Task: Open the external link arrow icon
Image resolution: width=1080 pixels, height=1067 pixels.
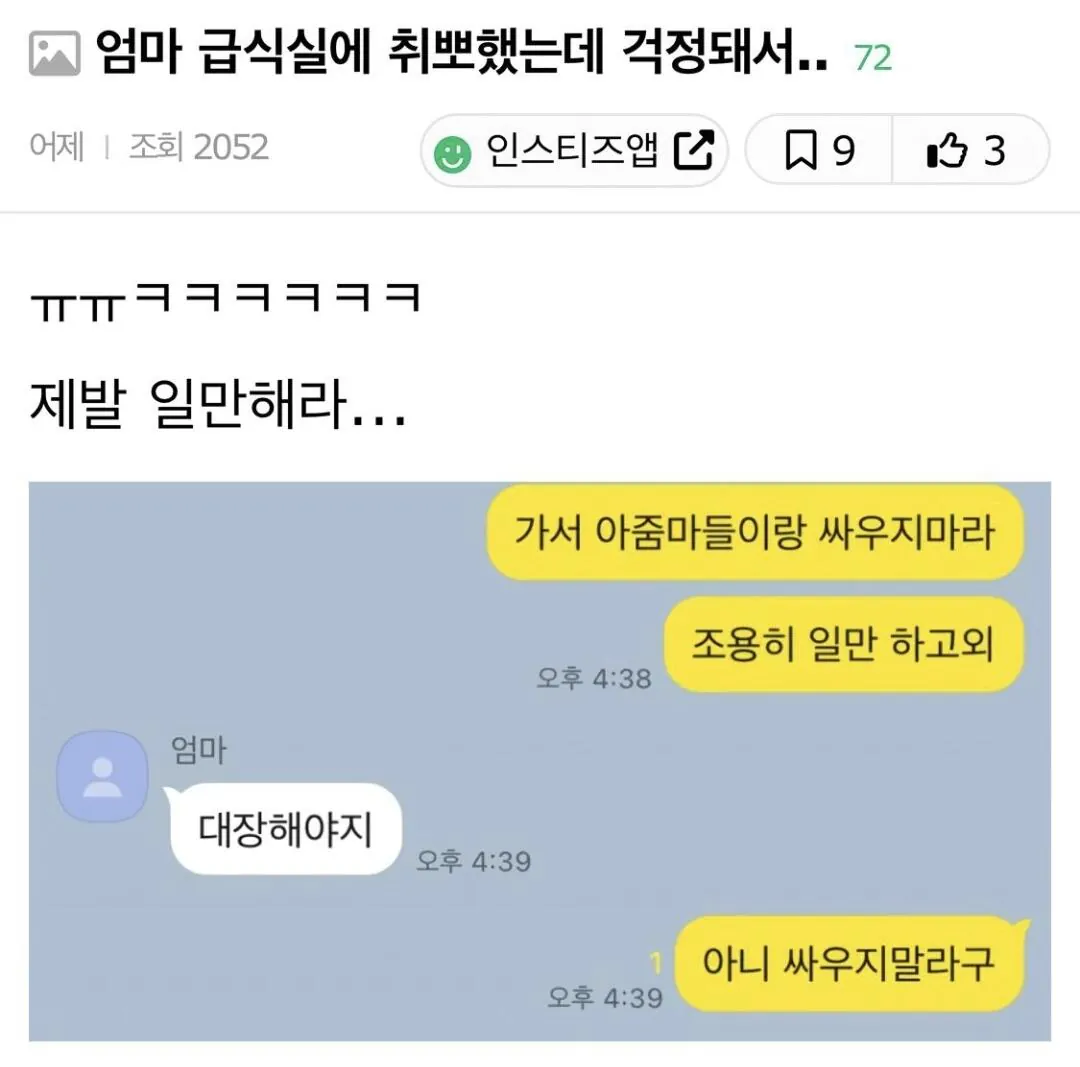Action: point(693,149)
